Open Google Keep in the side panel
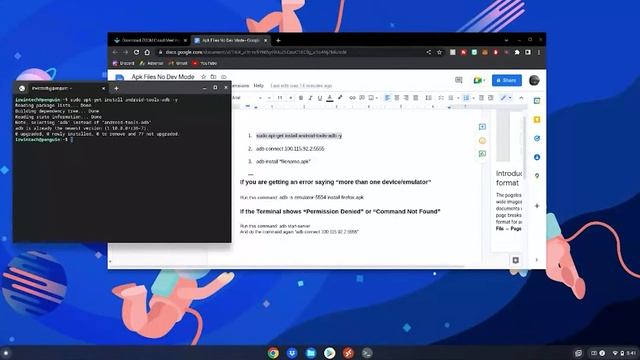The image size is (640, 360). pyautogui.click(x=537, y=120)
